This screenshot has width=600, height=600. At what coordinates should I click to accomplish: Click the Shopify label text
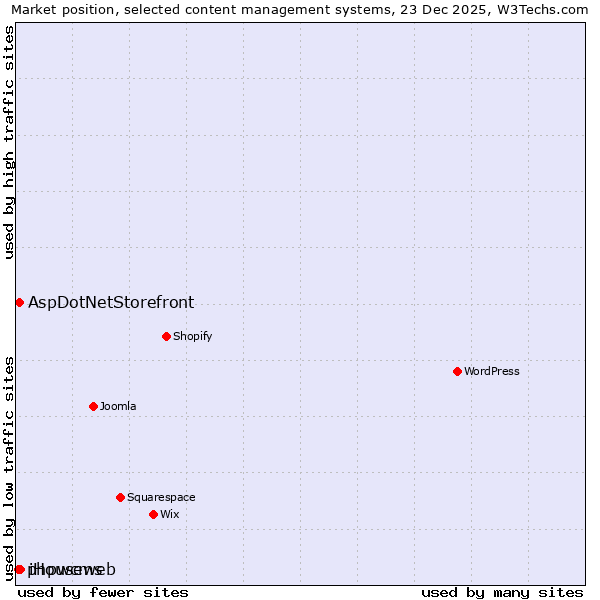click(192, 336)
